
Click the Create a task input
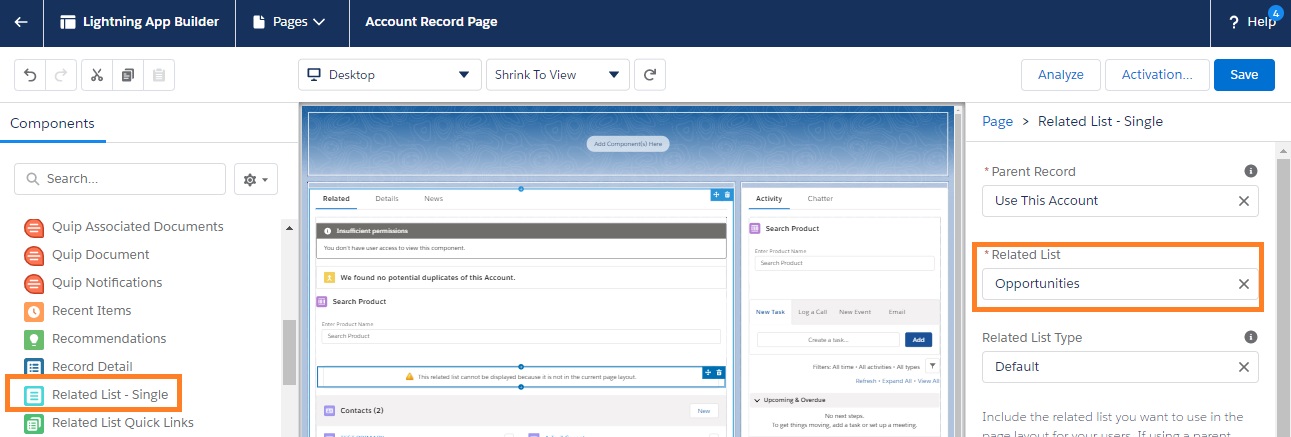[x=828, y=340]
